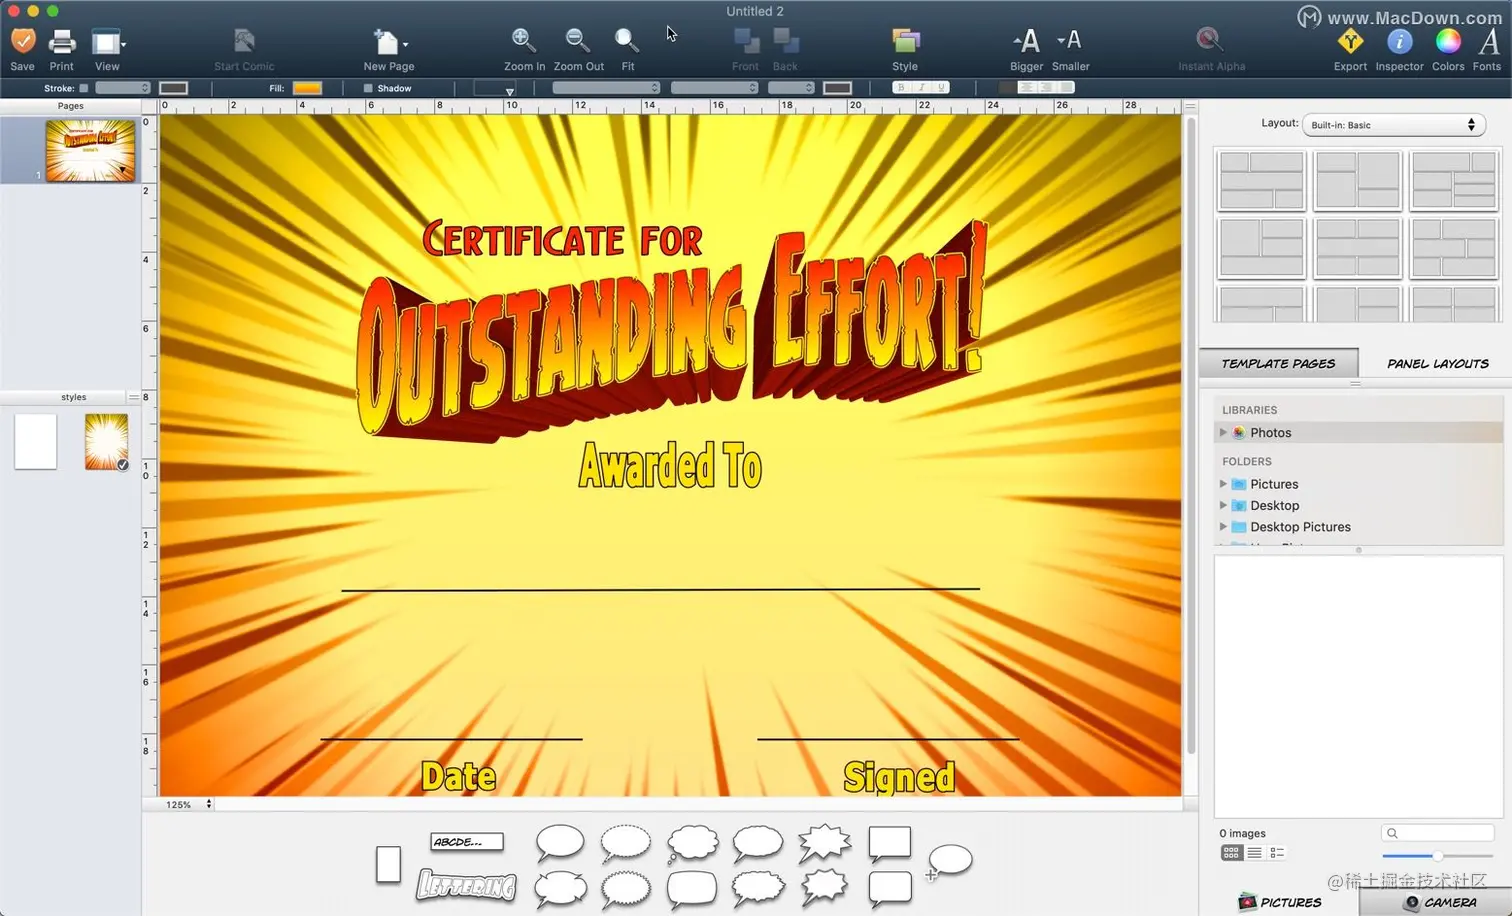Adjust the image thumbnail size slider
Viewport: 1512px width, 916px height.
point(1437,856)
